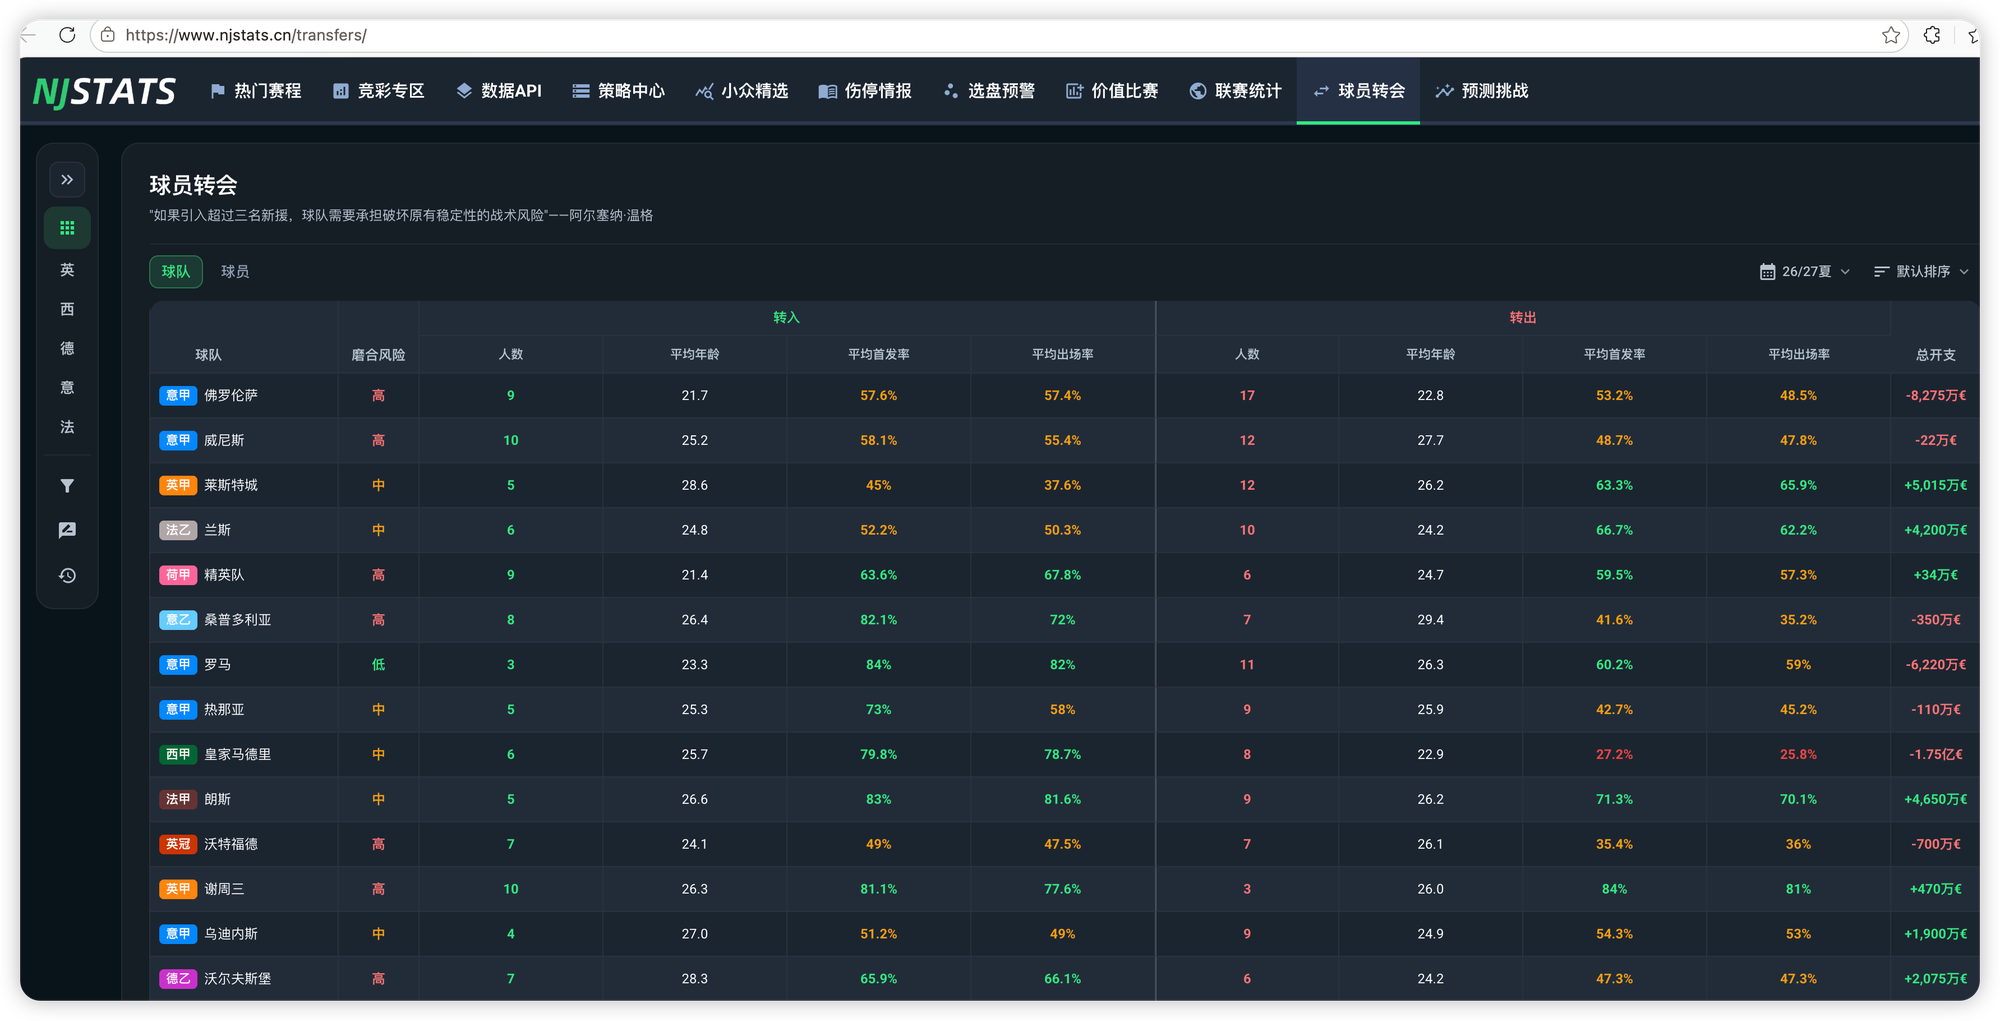Open the 佛罗伦萨 team row
This screenshot has height=1021, width=2000.
[1064, 396]
